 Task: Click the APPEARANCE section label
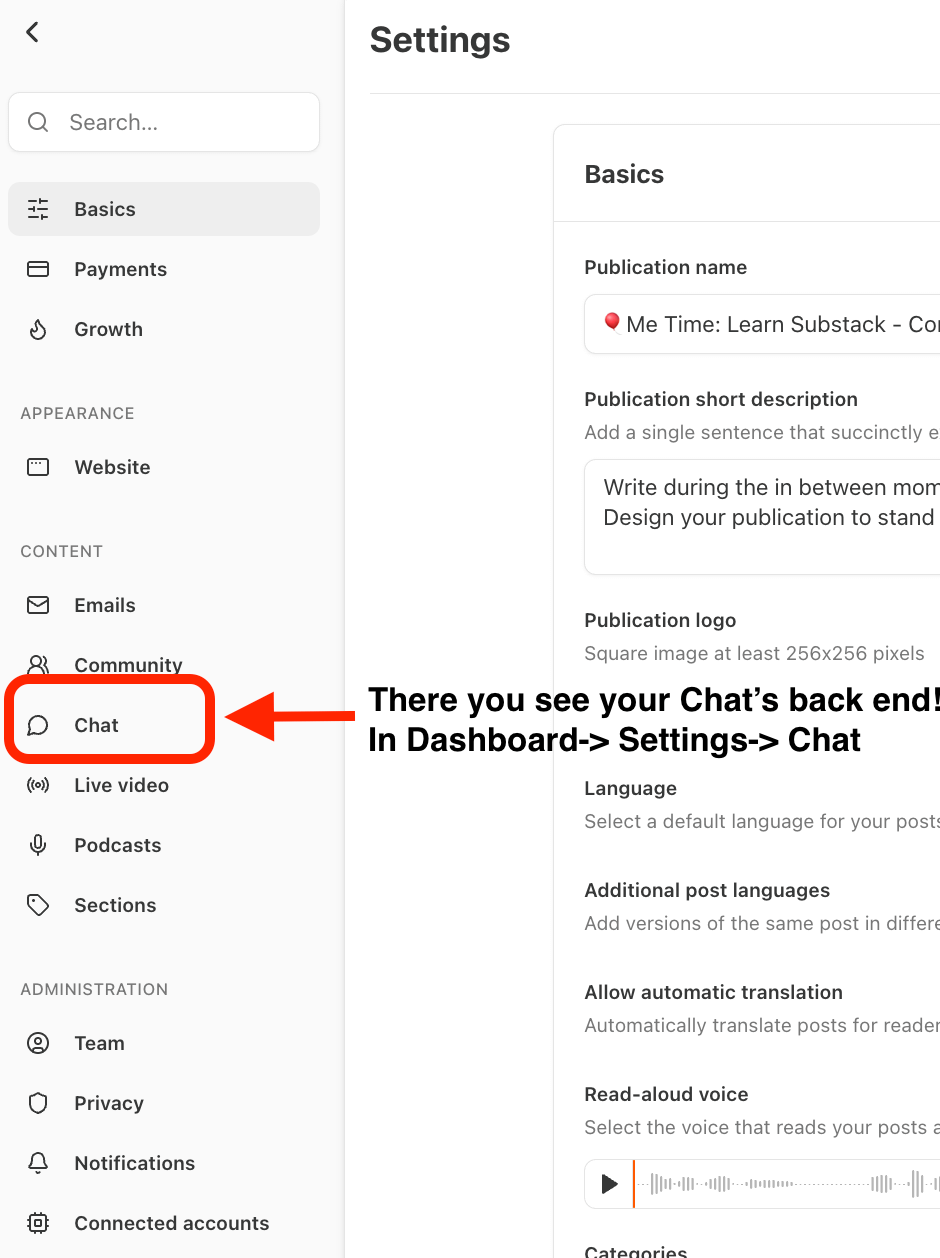coord(77,413)
